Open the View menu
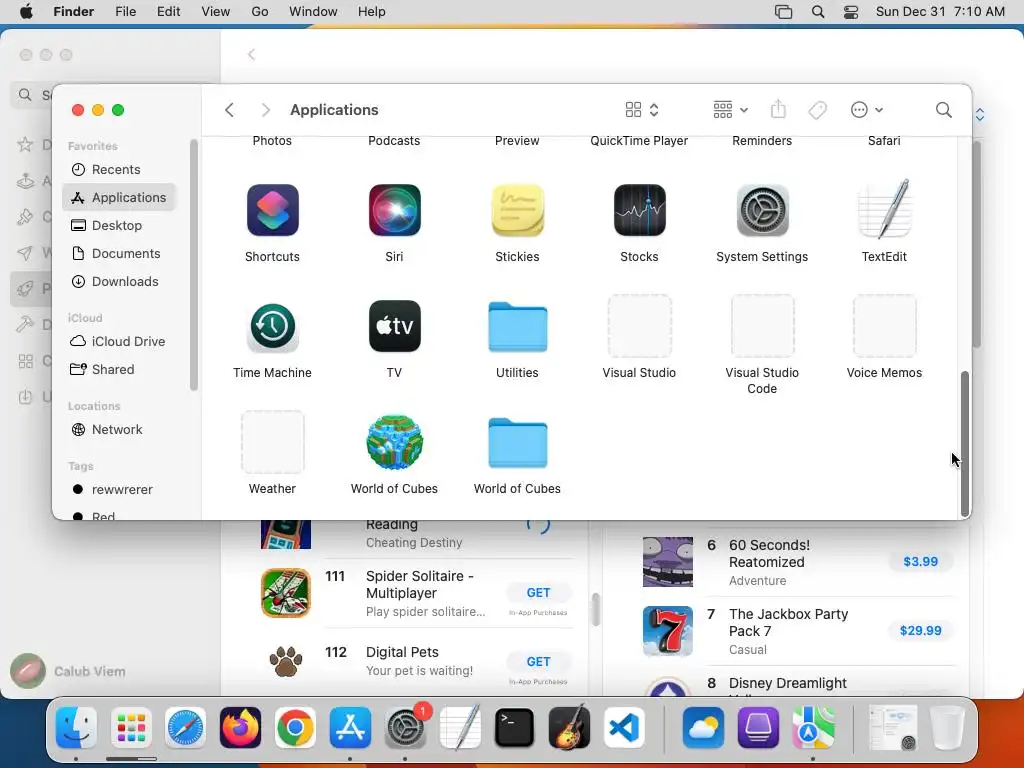Screen dimensions: 1024x768 coord(215,12)
